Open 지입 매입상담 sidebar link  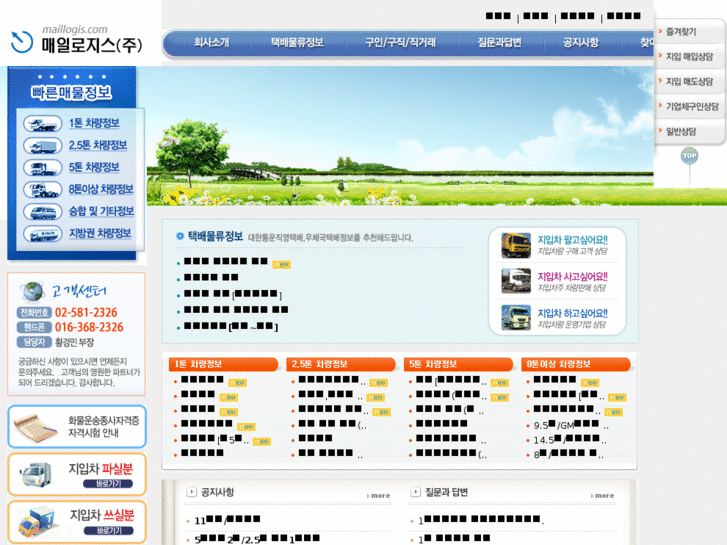tap(689, 57)
